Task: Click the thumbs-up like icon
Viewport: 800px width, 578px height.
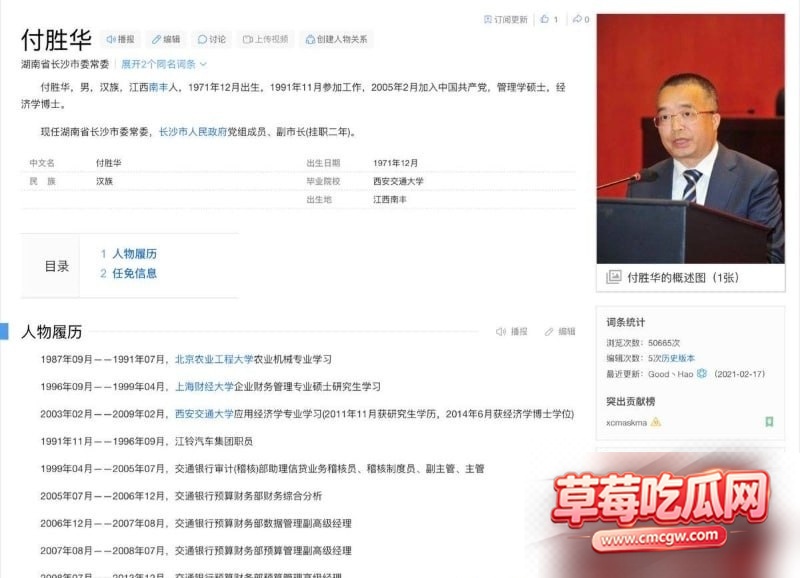Action: point(545,19)
